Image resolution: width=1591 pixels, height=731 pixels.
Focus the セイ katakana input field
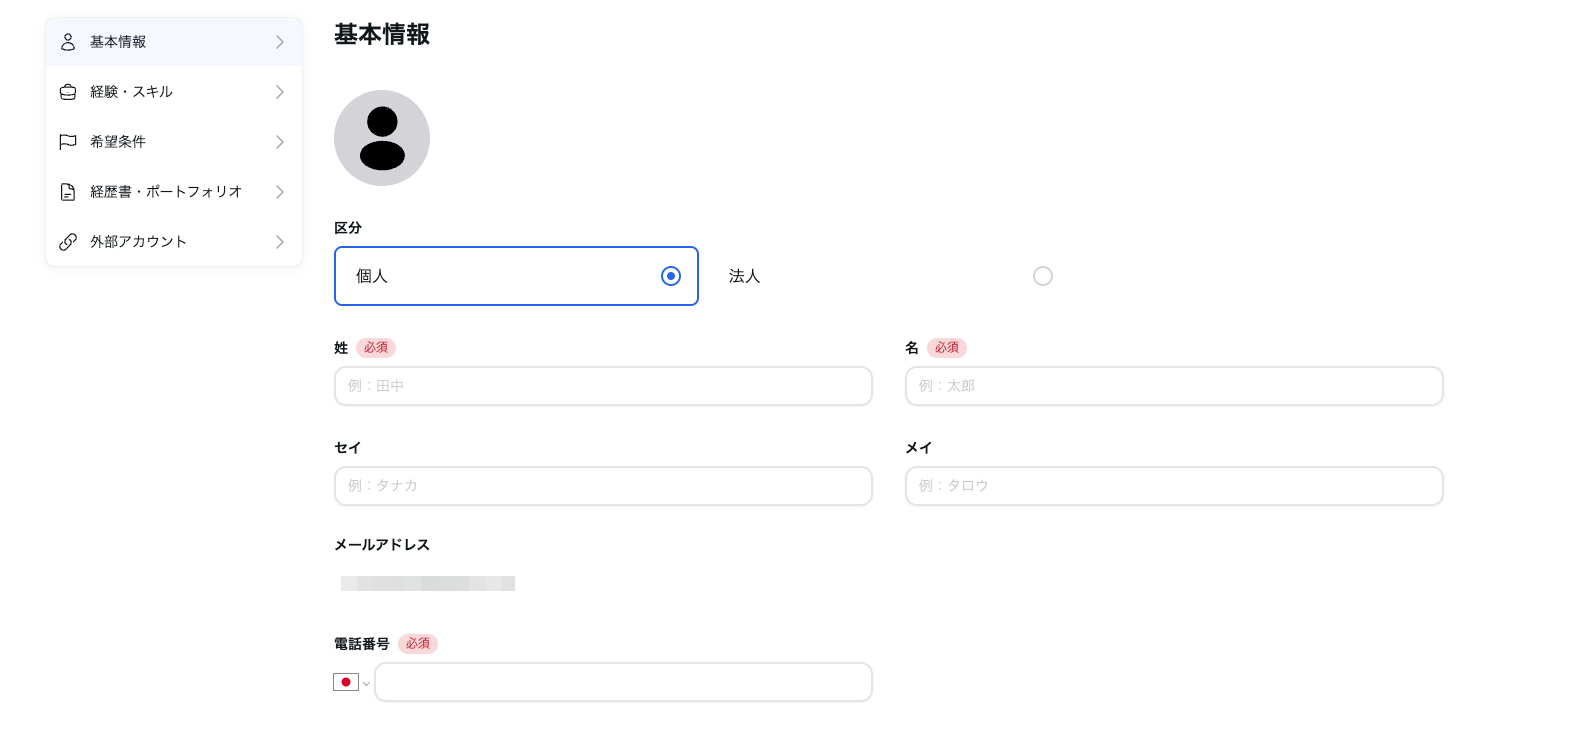[x=603, y=486]
